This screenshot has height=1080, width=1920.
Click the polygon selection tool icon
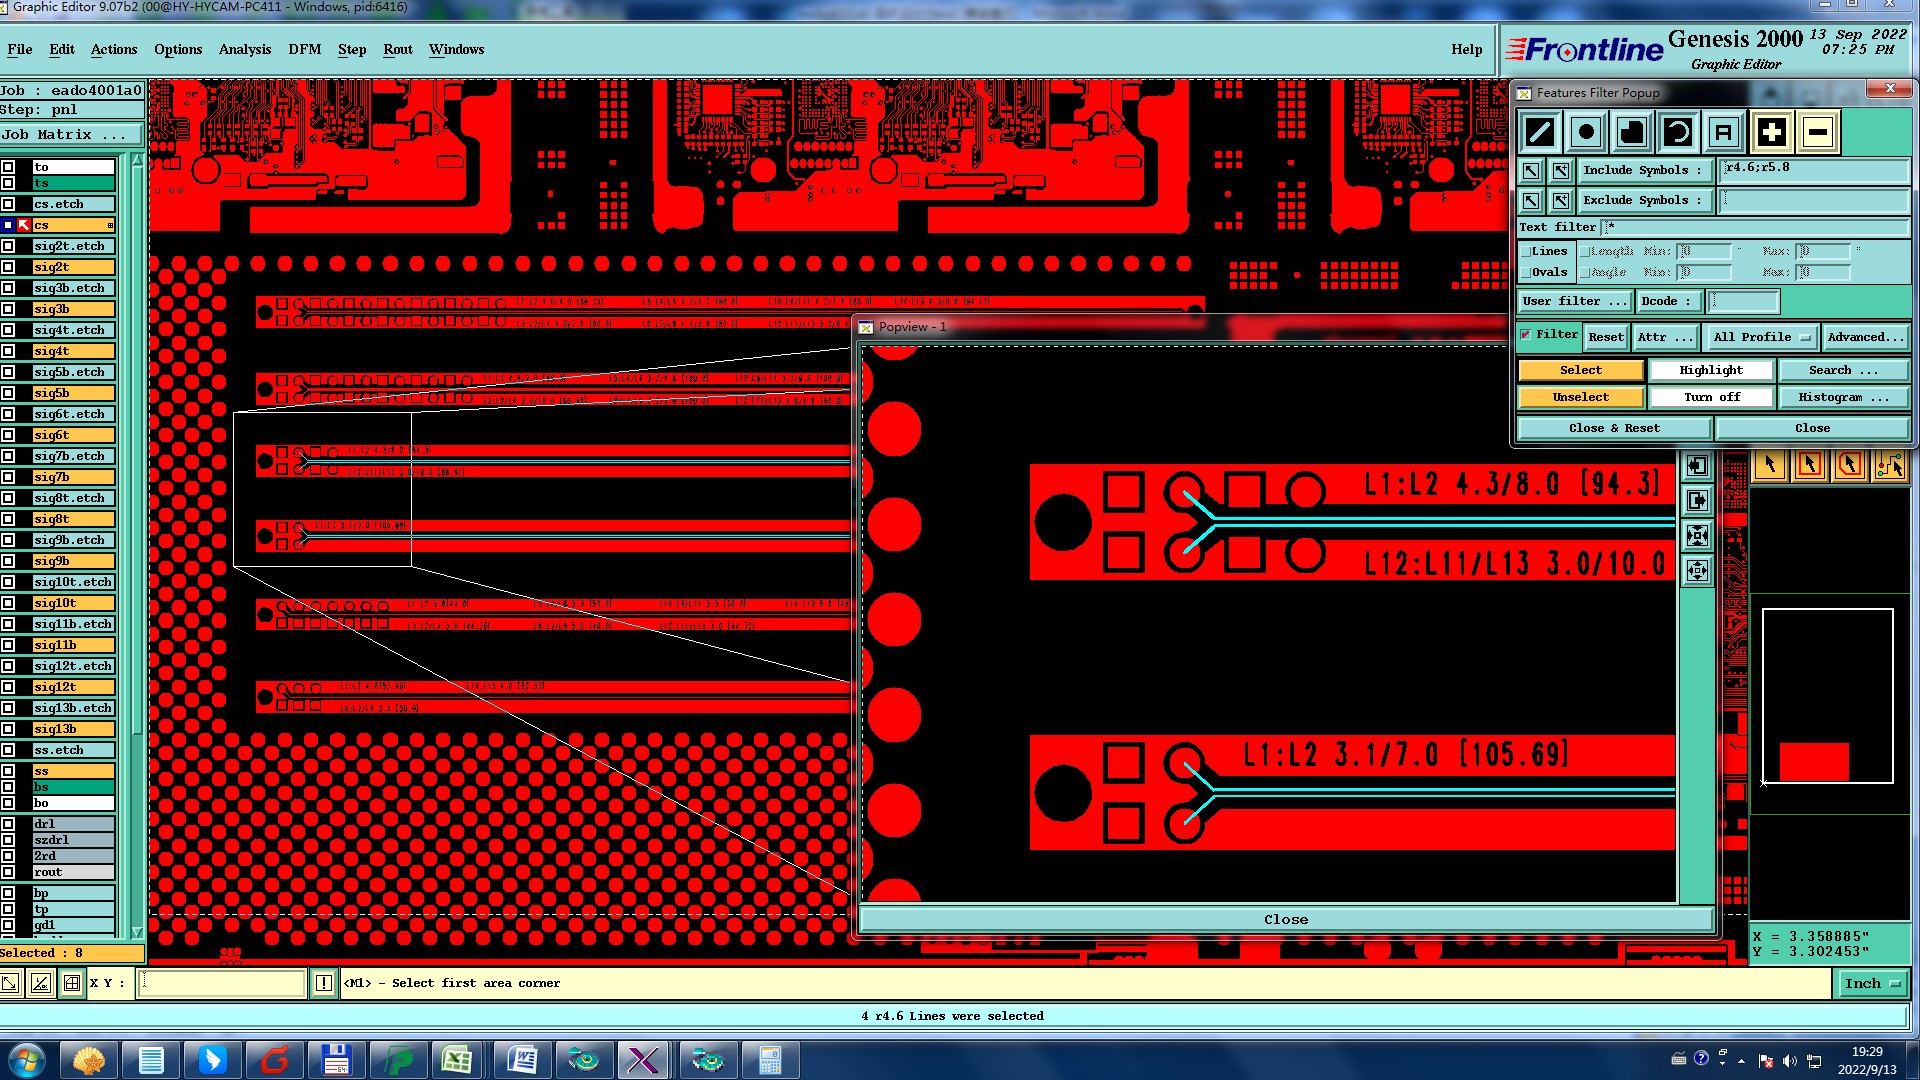1849,465
